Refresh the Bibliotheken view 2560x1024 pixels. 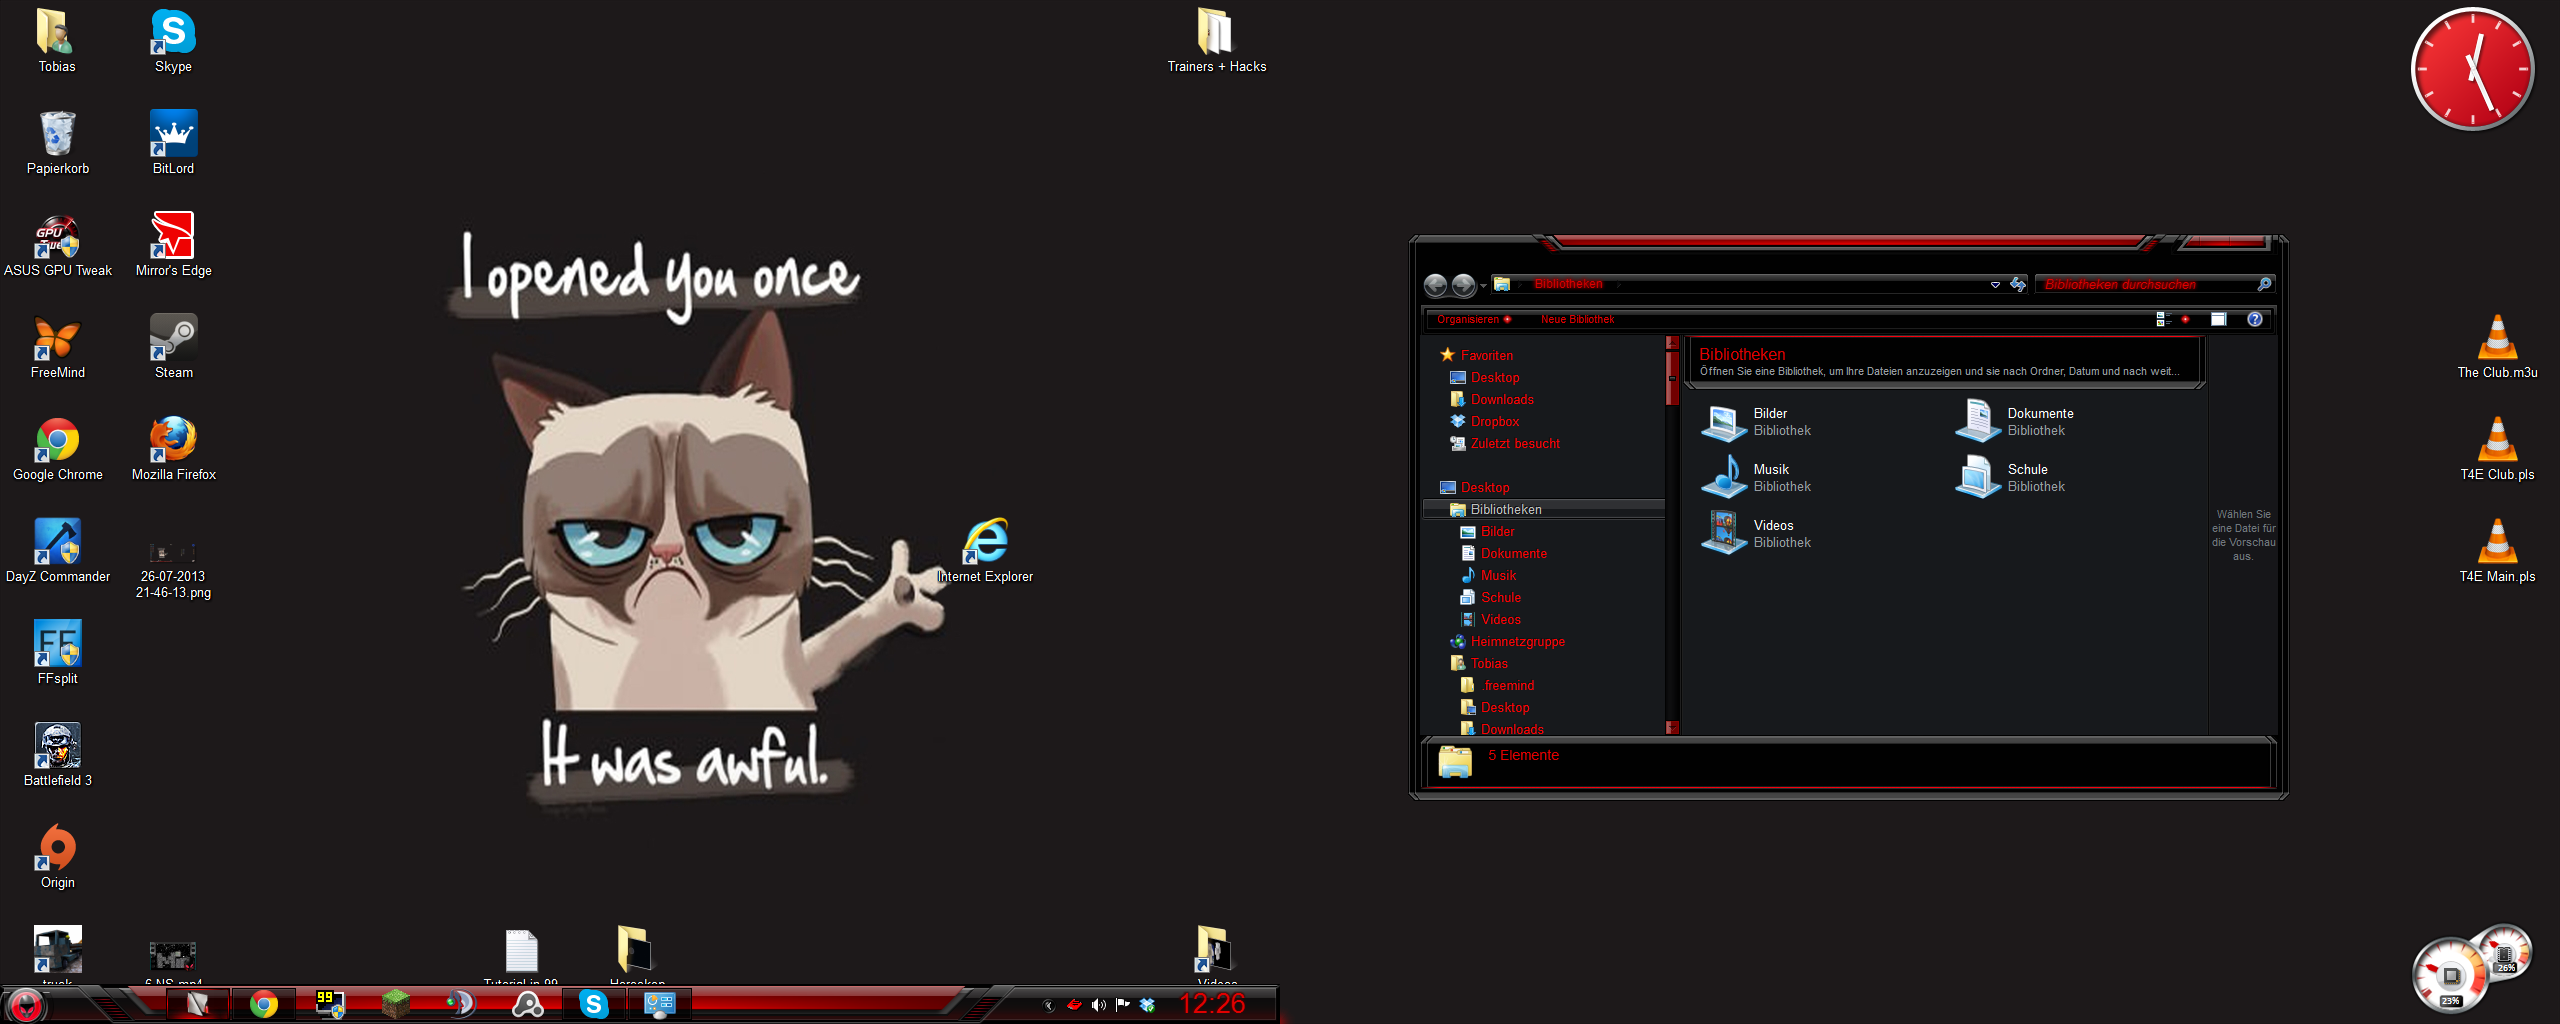2018,285
